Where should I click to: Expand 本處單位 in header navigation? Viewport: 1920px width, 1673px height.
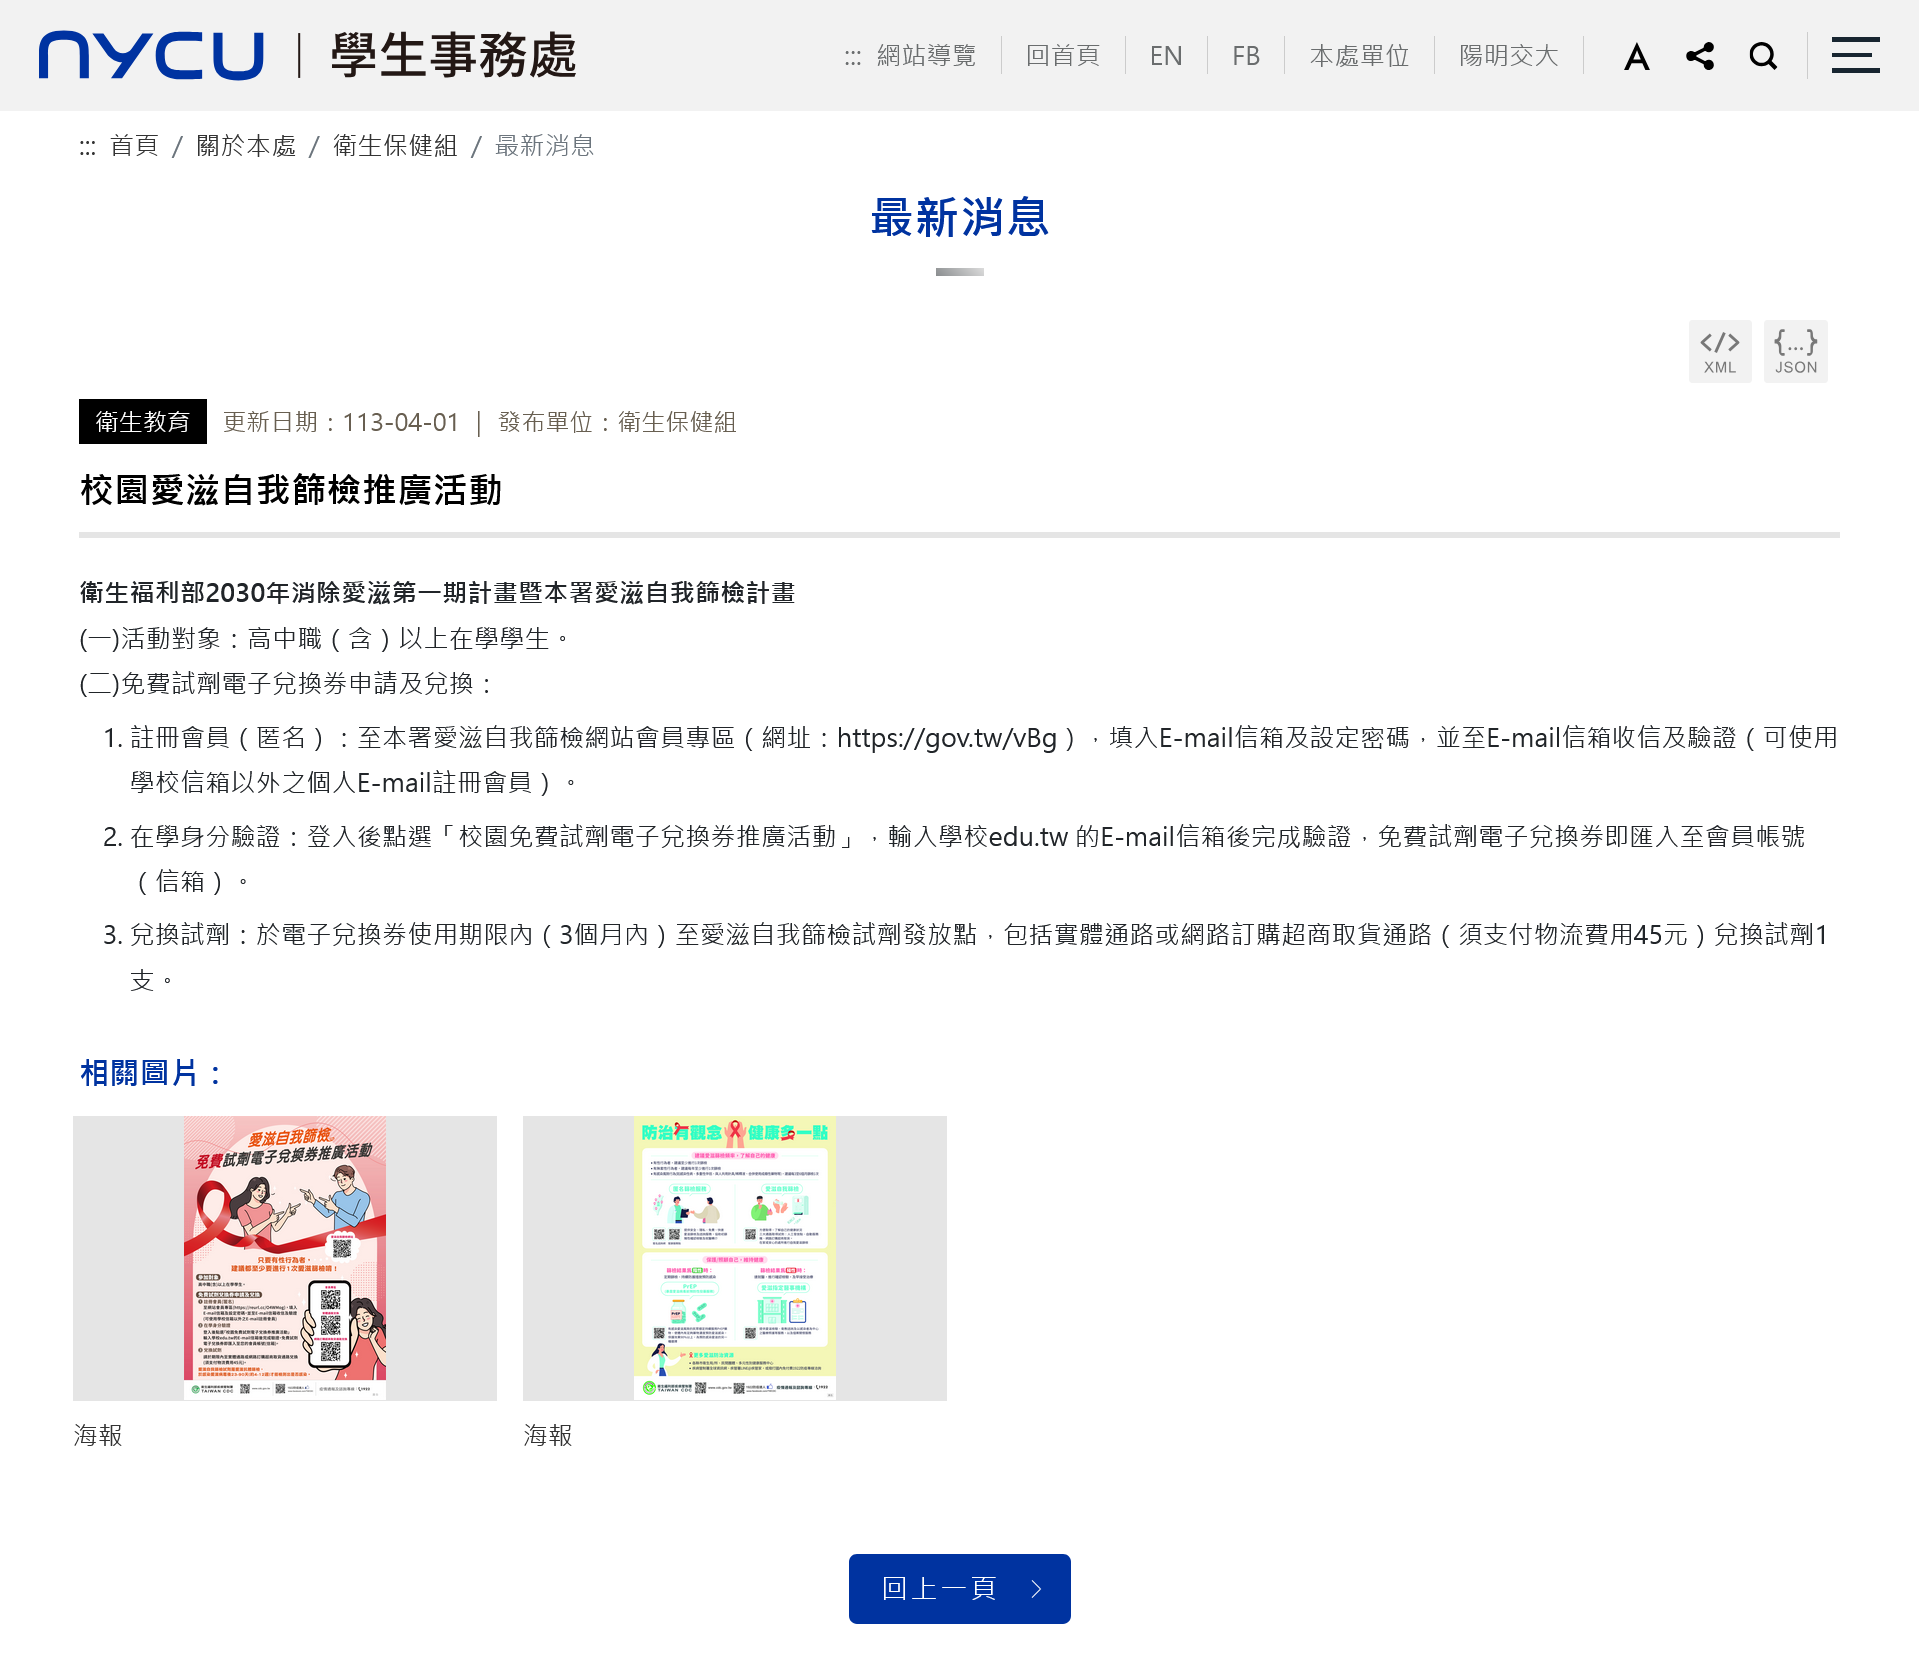click(x=1359, y=56)
